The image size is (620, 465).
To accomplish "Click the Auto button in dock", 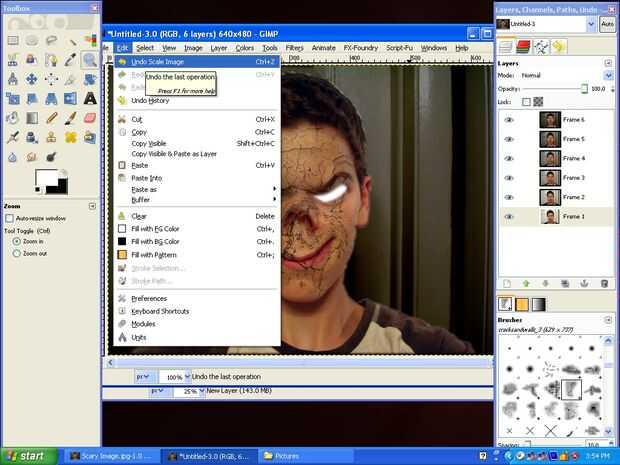I will [607, 24].
